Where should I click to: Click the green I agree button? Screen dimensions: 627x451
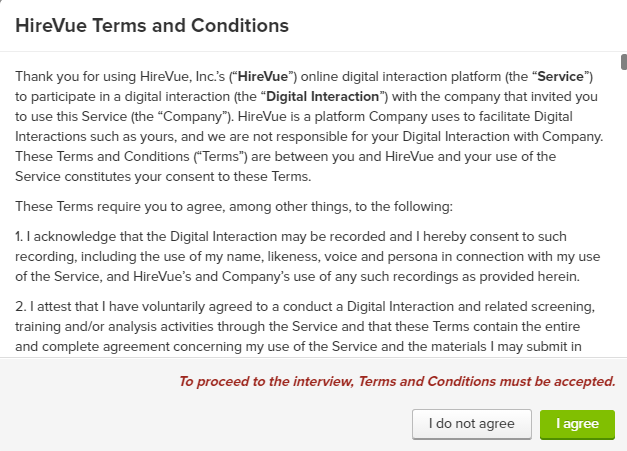pyautogui.click(x=576, y=424)
